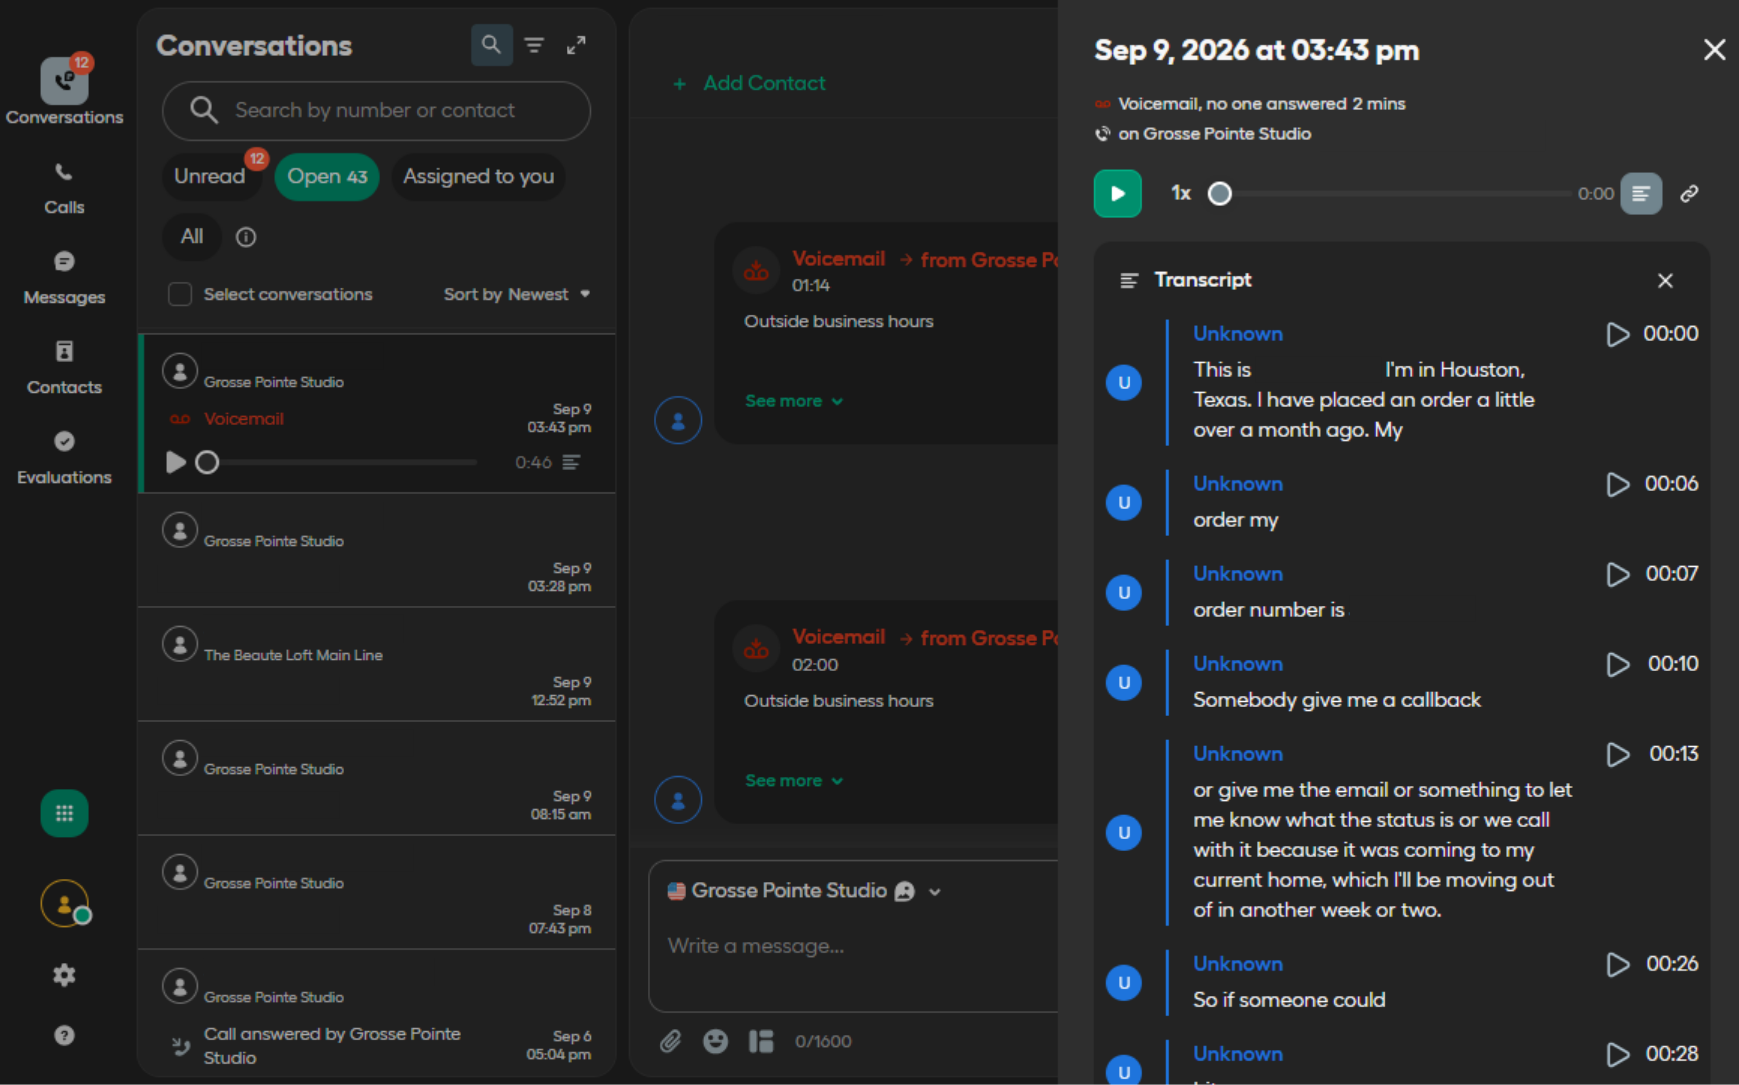The width and height of the screenshot is (1739, 1085).
Task: Go to Calls in the sidebar
Action: [x=64, y=189]
